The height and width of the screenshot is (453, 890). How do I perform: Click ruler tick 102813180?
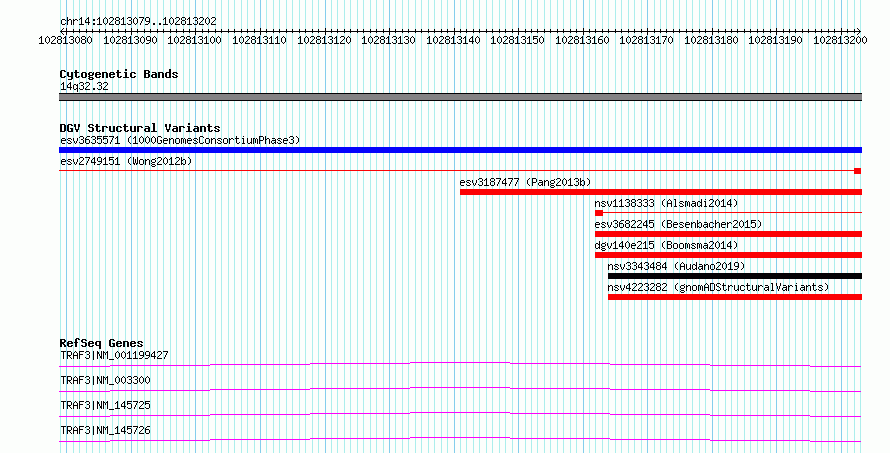pos(711,40)
